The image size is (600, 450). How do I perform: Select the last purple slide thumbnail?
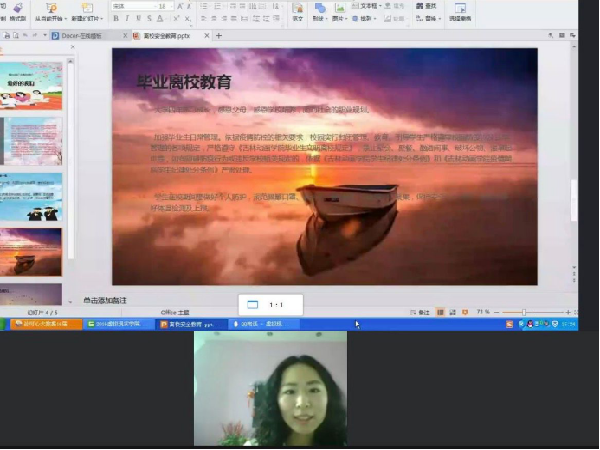(x=31, y=294)
